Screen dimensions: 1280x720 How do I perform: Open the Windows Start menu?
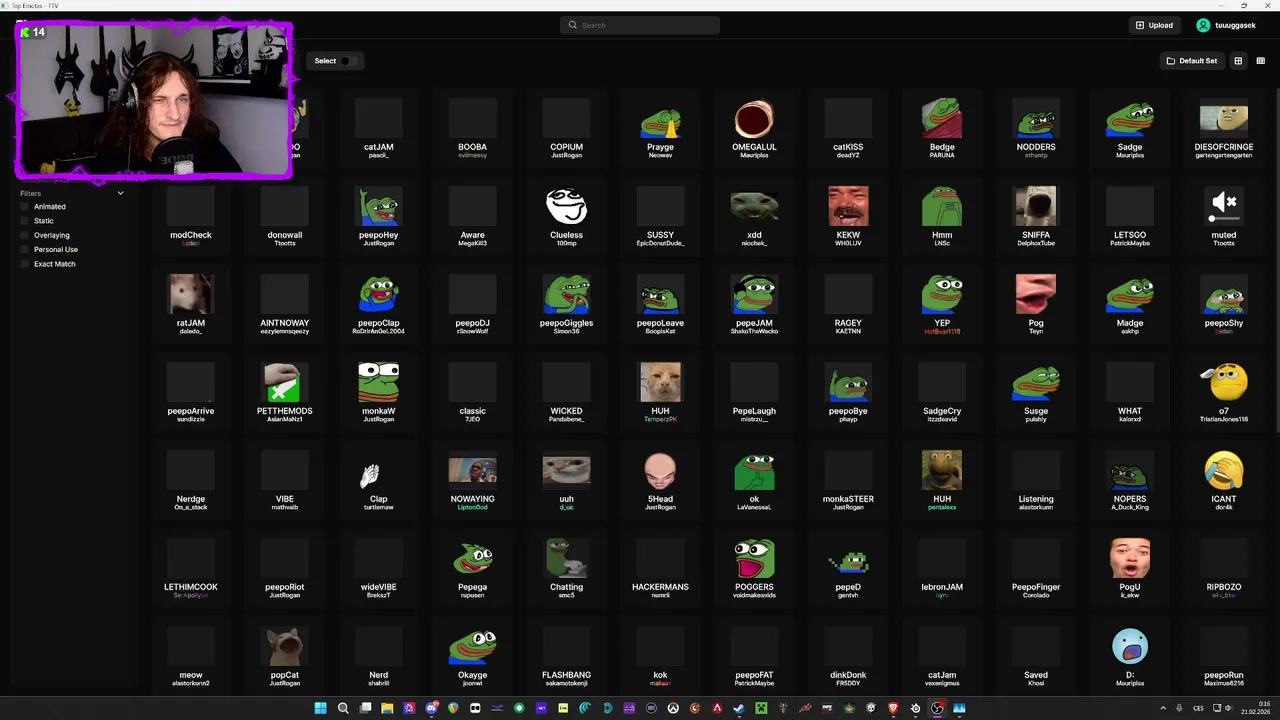[320, 708]
